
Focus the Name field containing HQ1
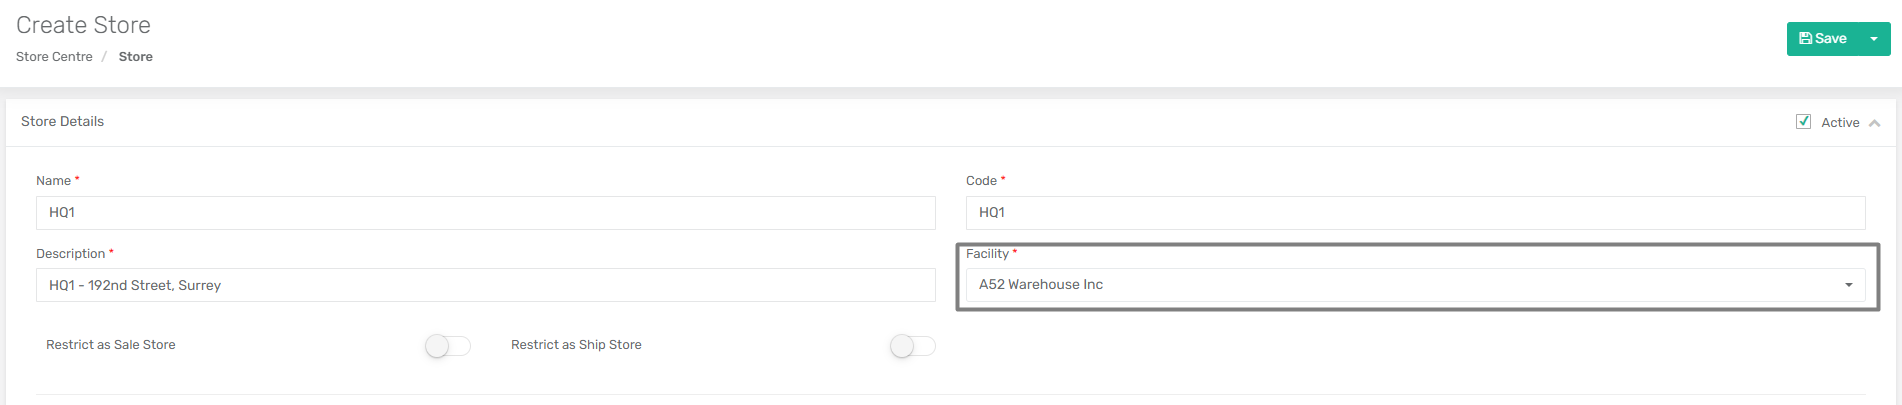(486, 213)
